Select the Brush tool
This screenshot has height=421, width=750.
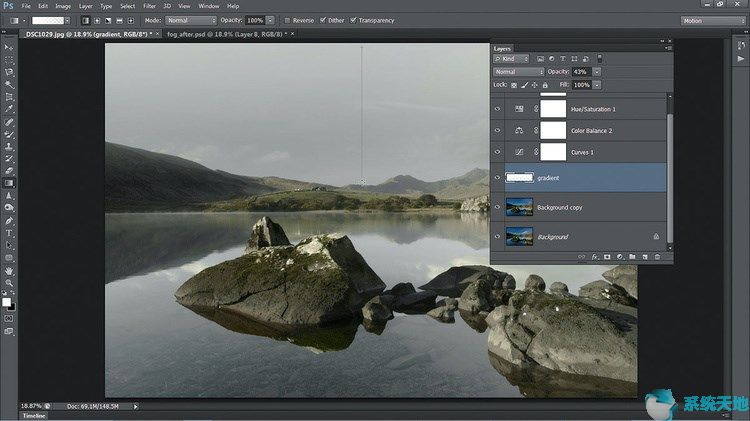(9, 134)
